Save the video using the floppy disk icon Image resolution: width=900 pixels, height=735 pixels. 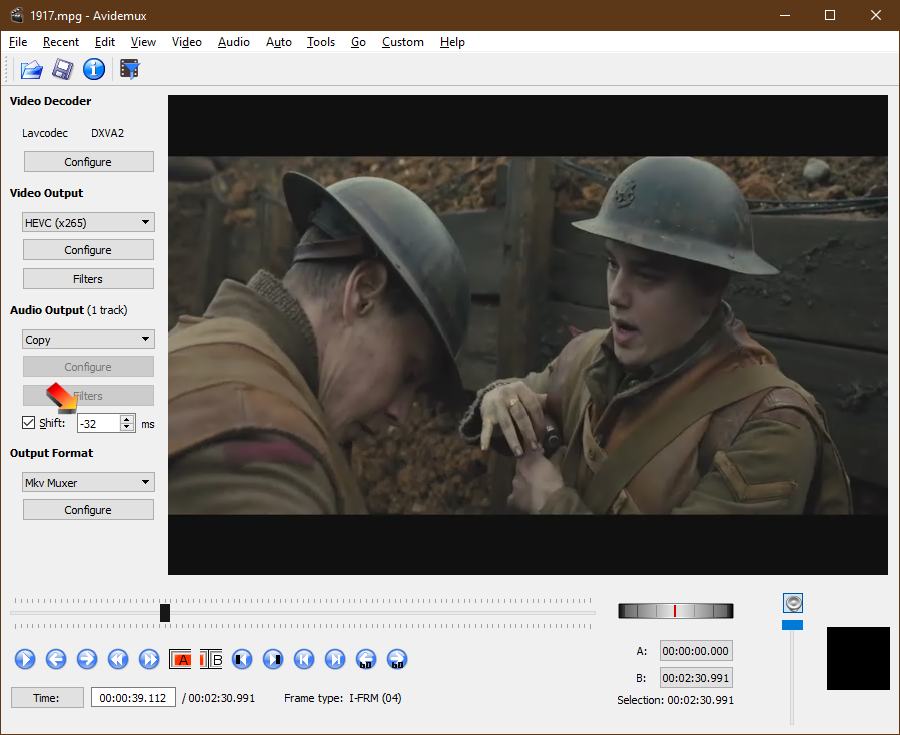coord(63,69)
